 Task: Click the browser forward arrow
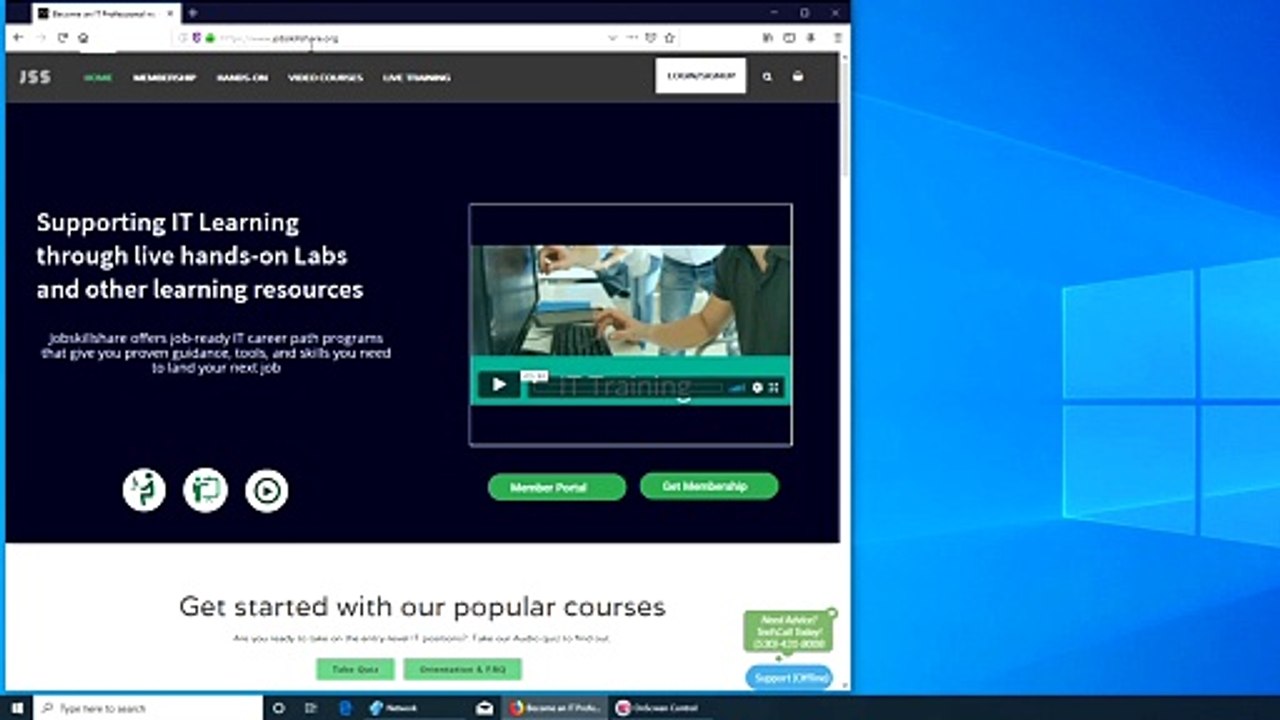pos(41,38)
